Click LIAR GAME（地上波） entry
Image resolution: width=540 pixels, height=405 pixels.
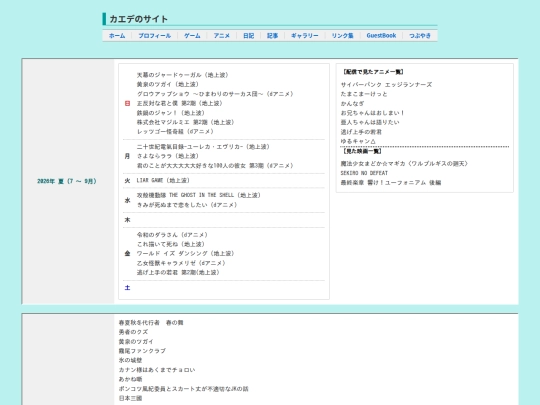coord(163,180)
